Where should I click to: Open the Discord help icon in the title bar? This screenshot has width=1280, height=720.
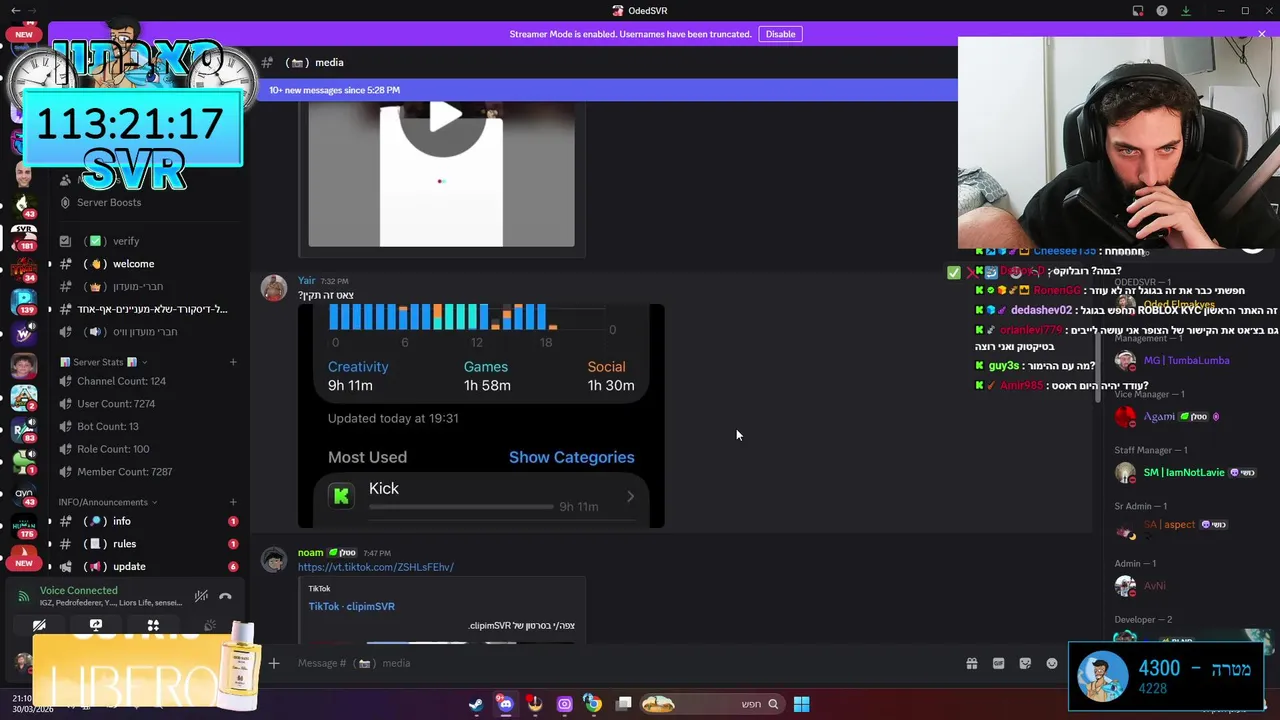click(1162, 11)
